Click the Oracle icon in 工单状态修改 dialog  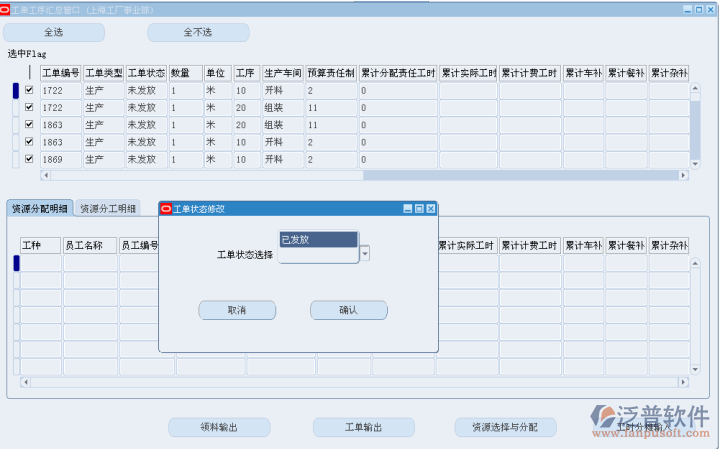(x=166, y=209)
